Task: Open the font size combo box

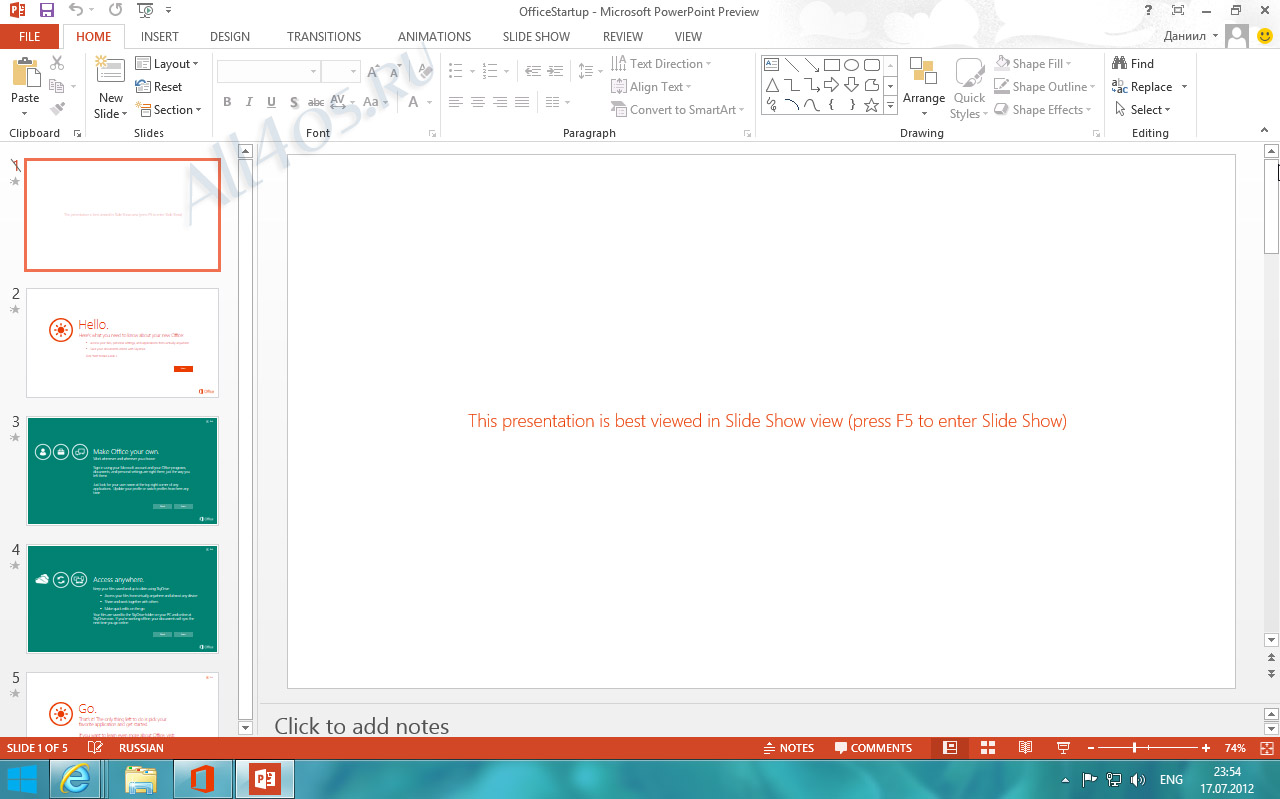Action: tap(340, 72)
